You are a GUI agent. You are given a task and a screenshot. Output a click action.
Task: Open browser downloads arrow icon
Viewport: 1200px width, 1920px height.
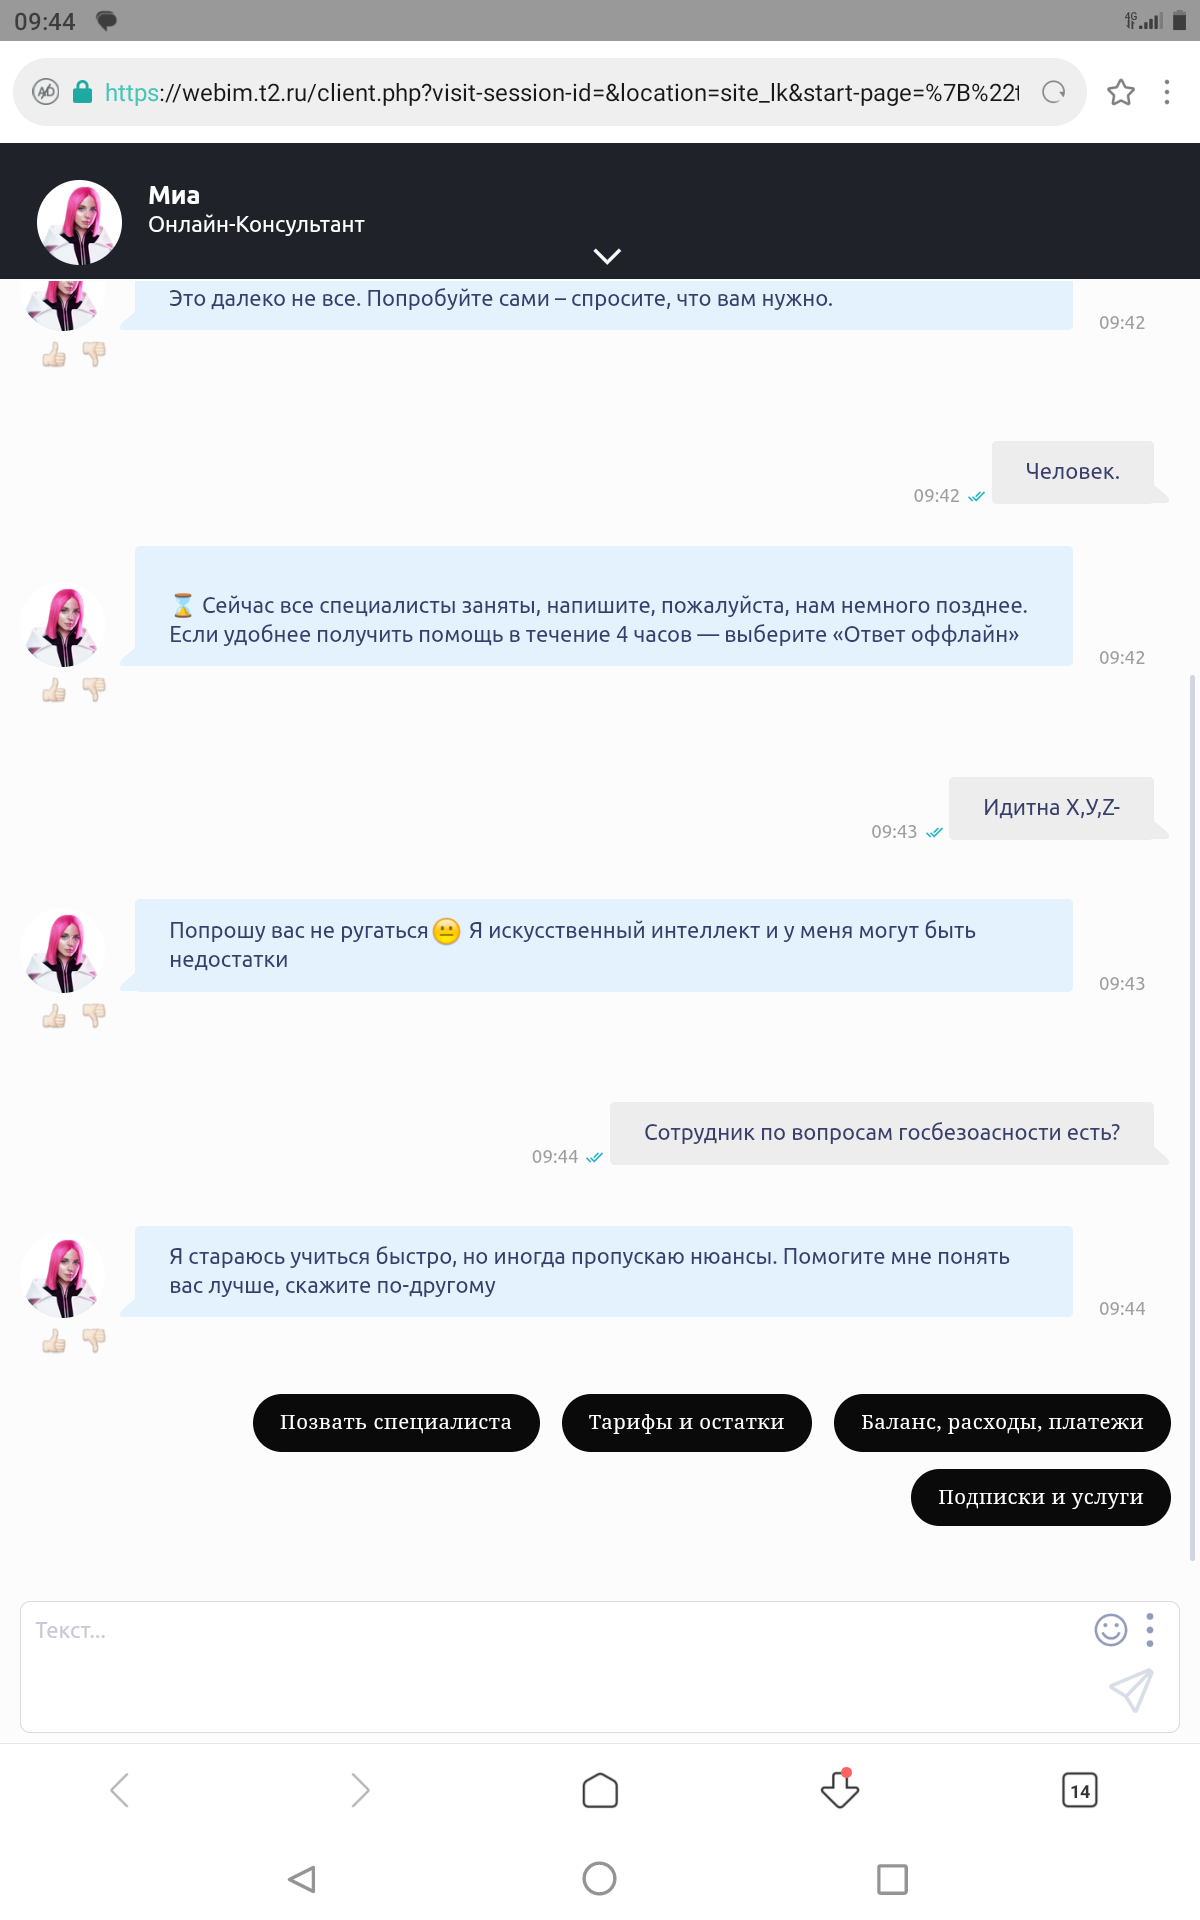coord(840,1789)
